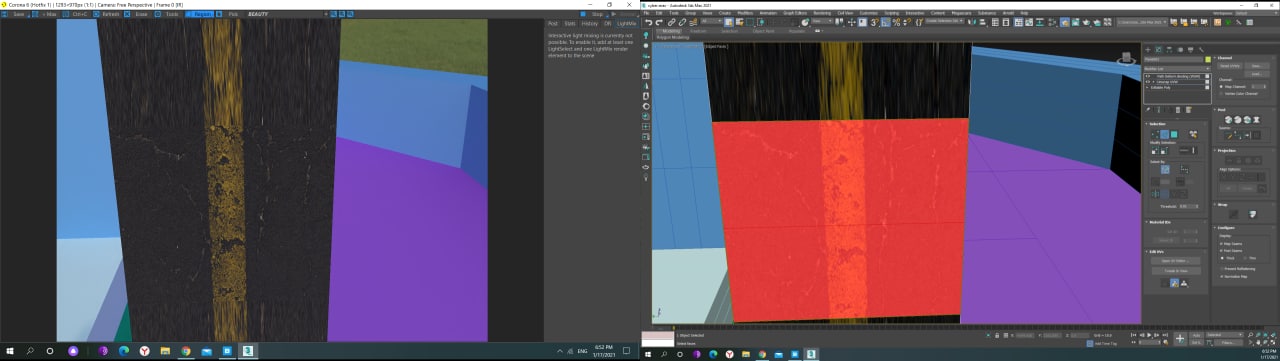Open the Modifier List dropdown
Viewport: 1280px width, 361px height.
1177,68
